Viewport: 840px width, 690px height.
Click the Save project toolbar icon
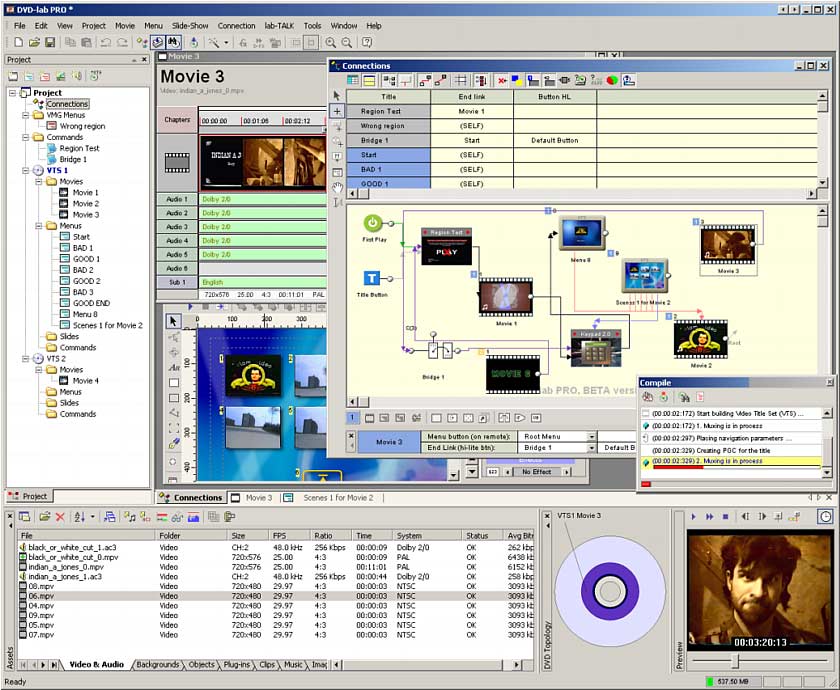(49, 42)
